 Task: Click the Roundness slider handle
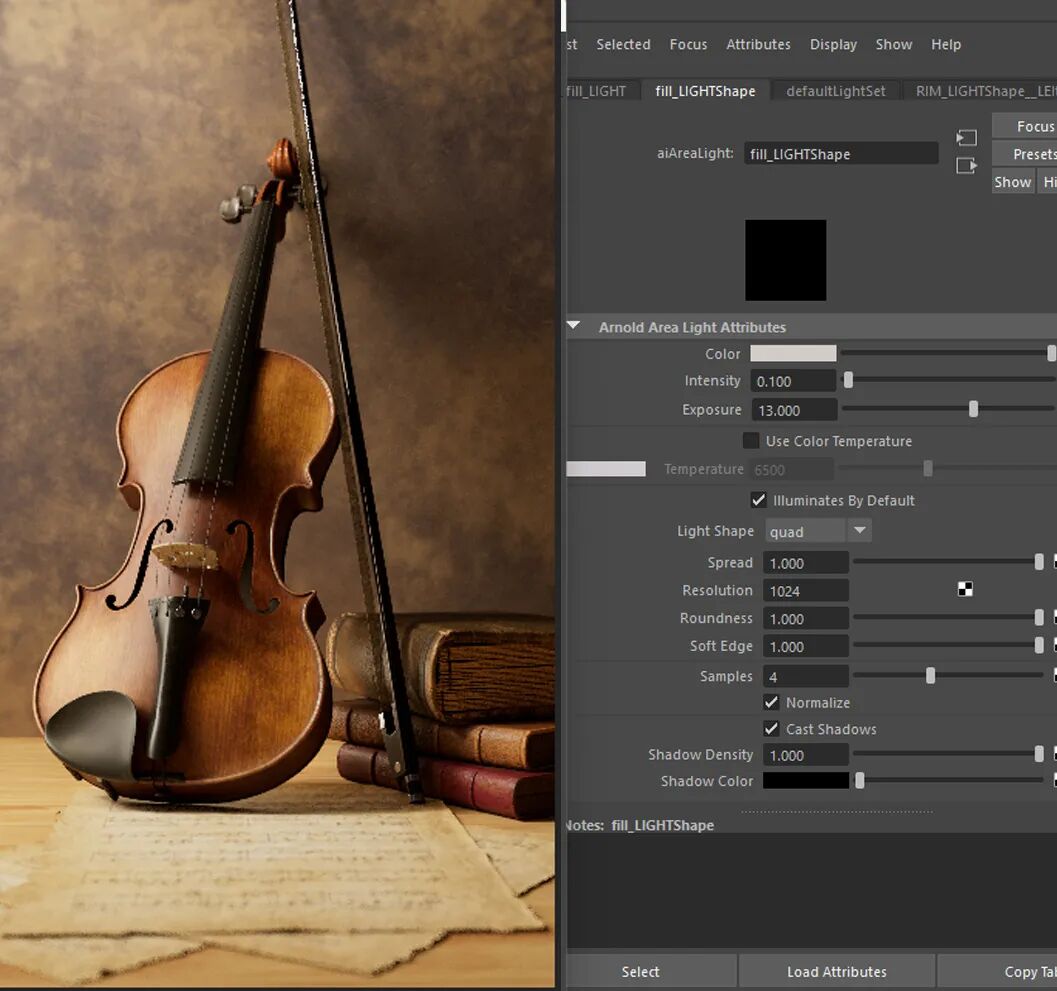(1039, 617)
